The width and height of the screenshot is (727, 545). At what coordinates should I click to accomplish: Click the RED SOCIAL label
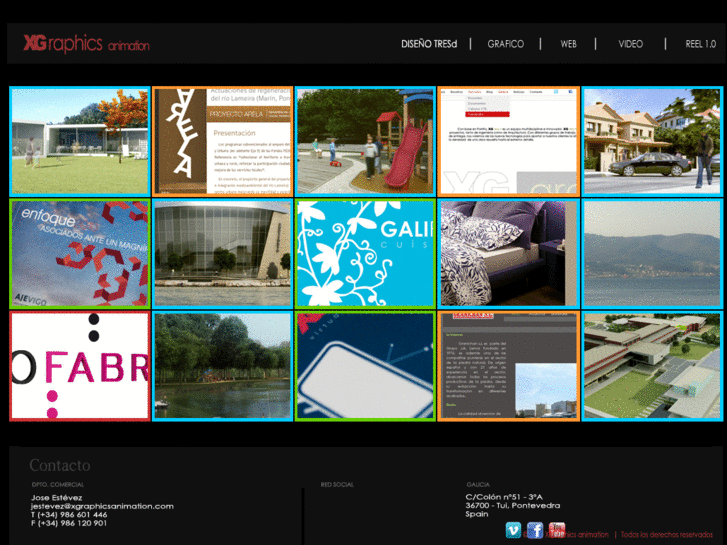click(337, 485)
